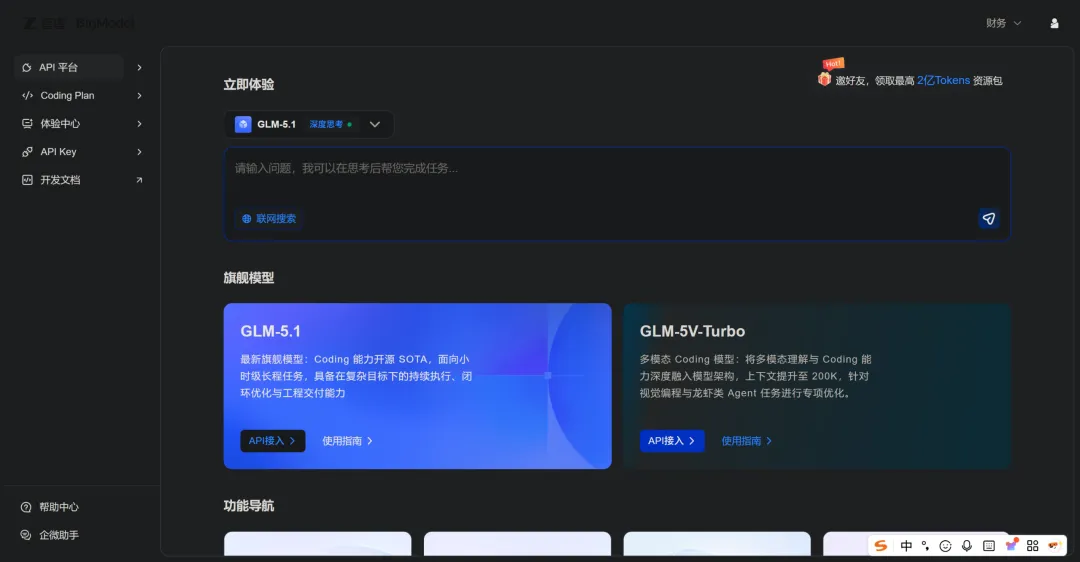This screenshot has width=1080, height=562.
Task: Click the 旗舰模型 section heading
Action: [249, 278]
